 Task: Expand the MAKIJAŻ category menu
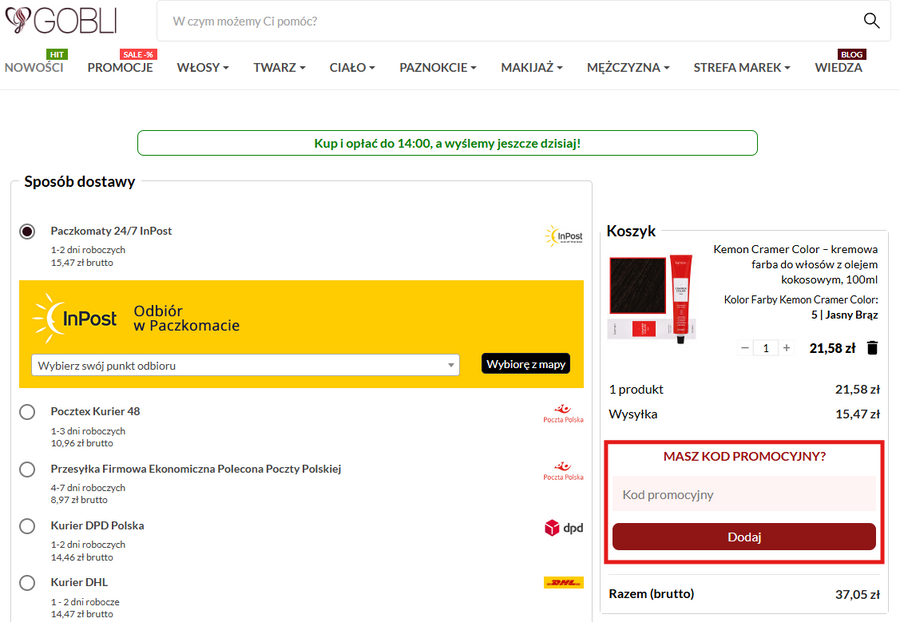(x=531, y=68)
